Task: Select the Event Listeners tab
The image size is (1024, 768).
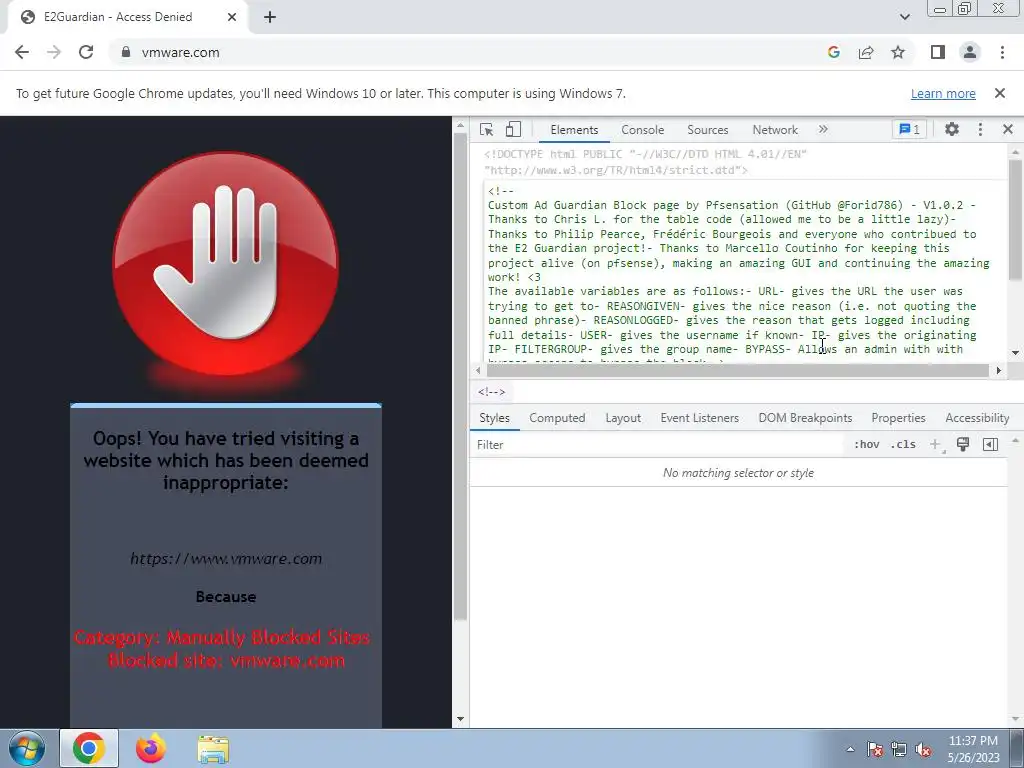Action: point(699,418)
